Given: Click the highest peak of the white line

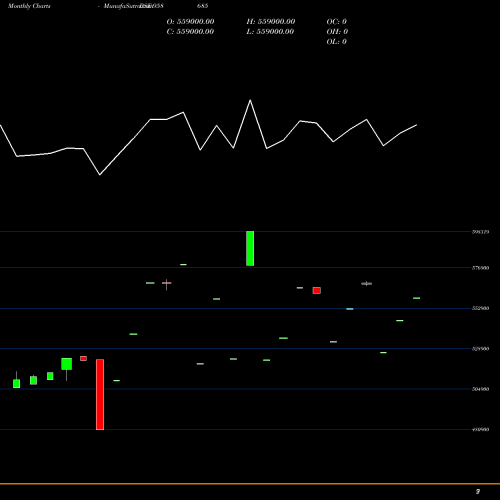Looking at the screenshot, I should (250, 100).
